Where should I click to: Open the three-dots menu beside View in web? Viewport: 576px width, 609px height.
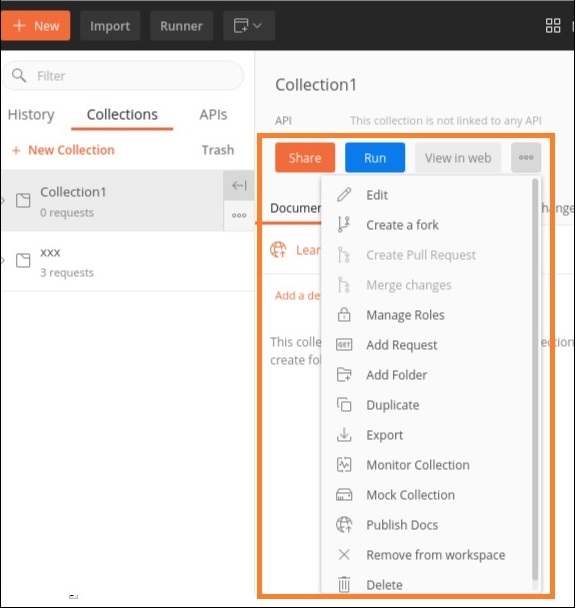526,158
